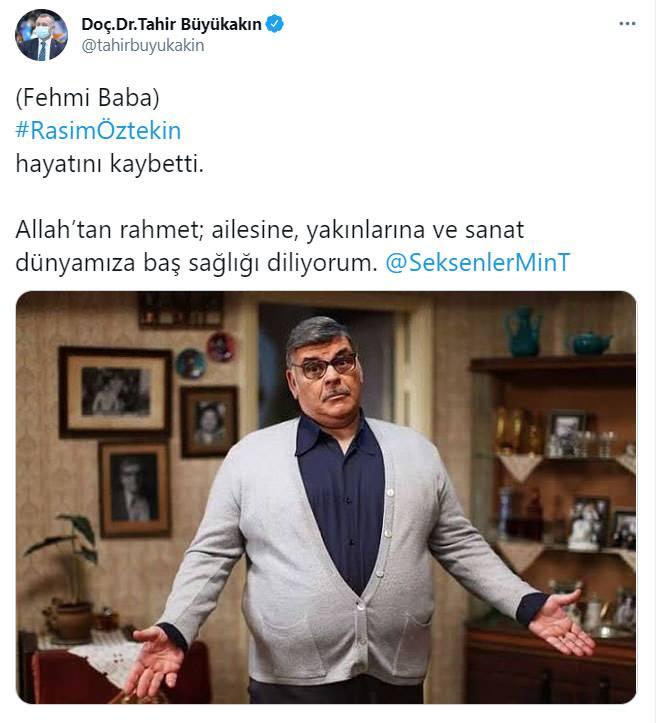Screen dimensions: 662x723
Task: Click the framed pictures on the photo wall
Action: pos(148,438)
